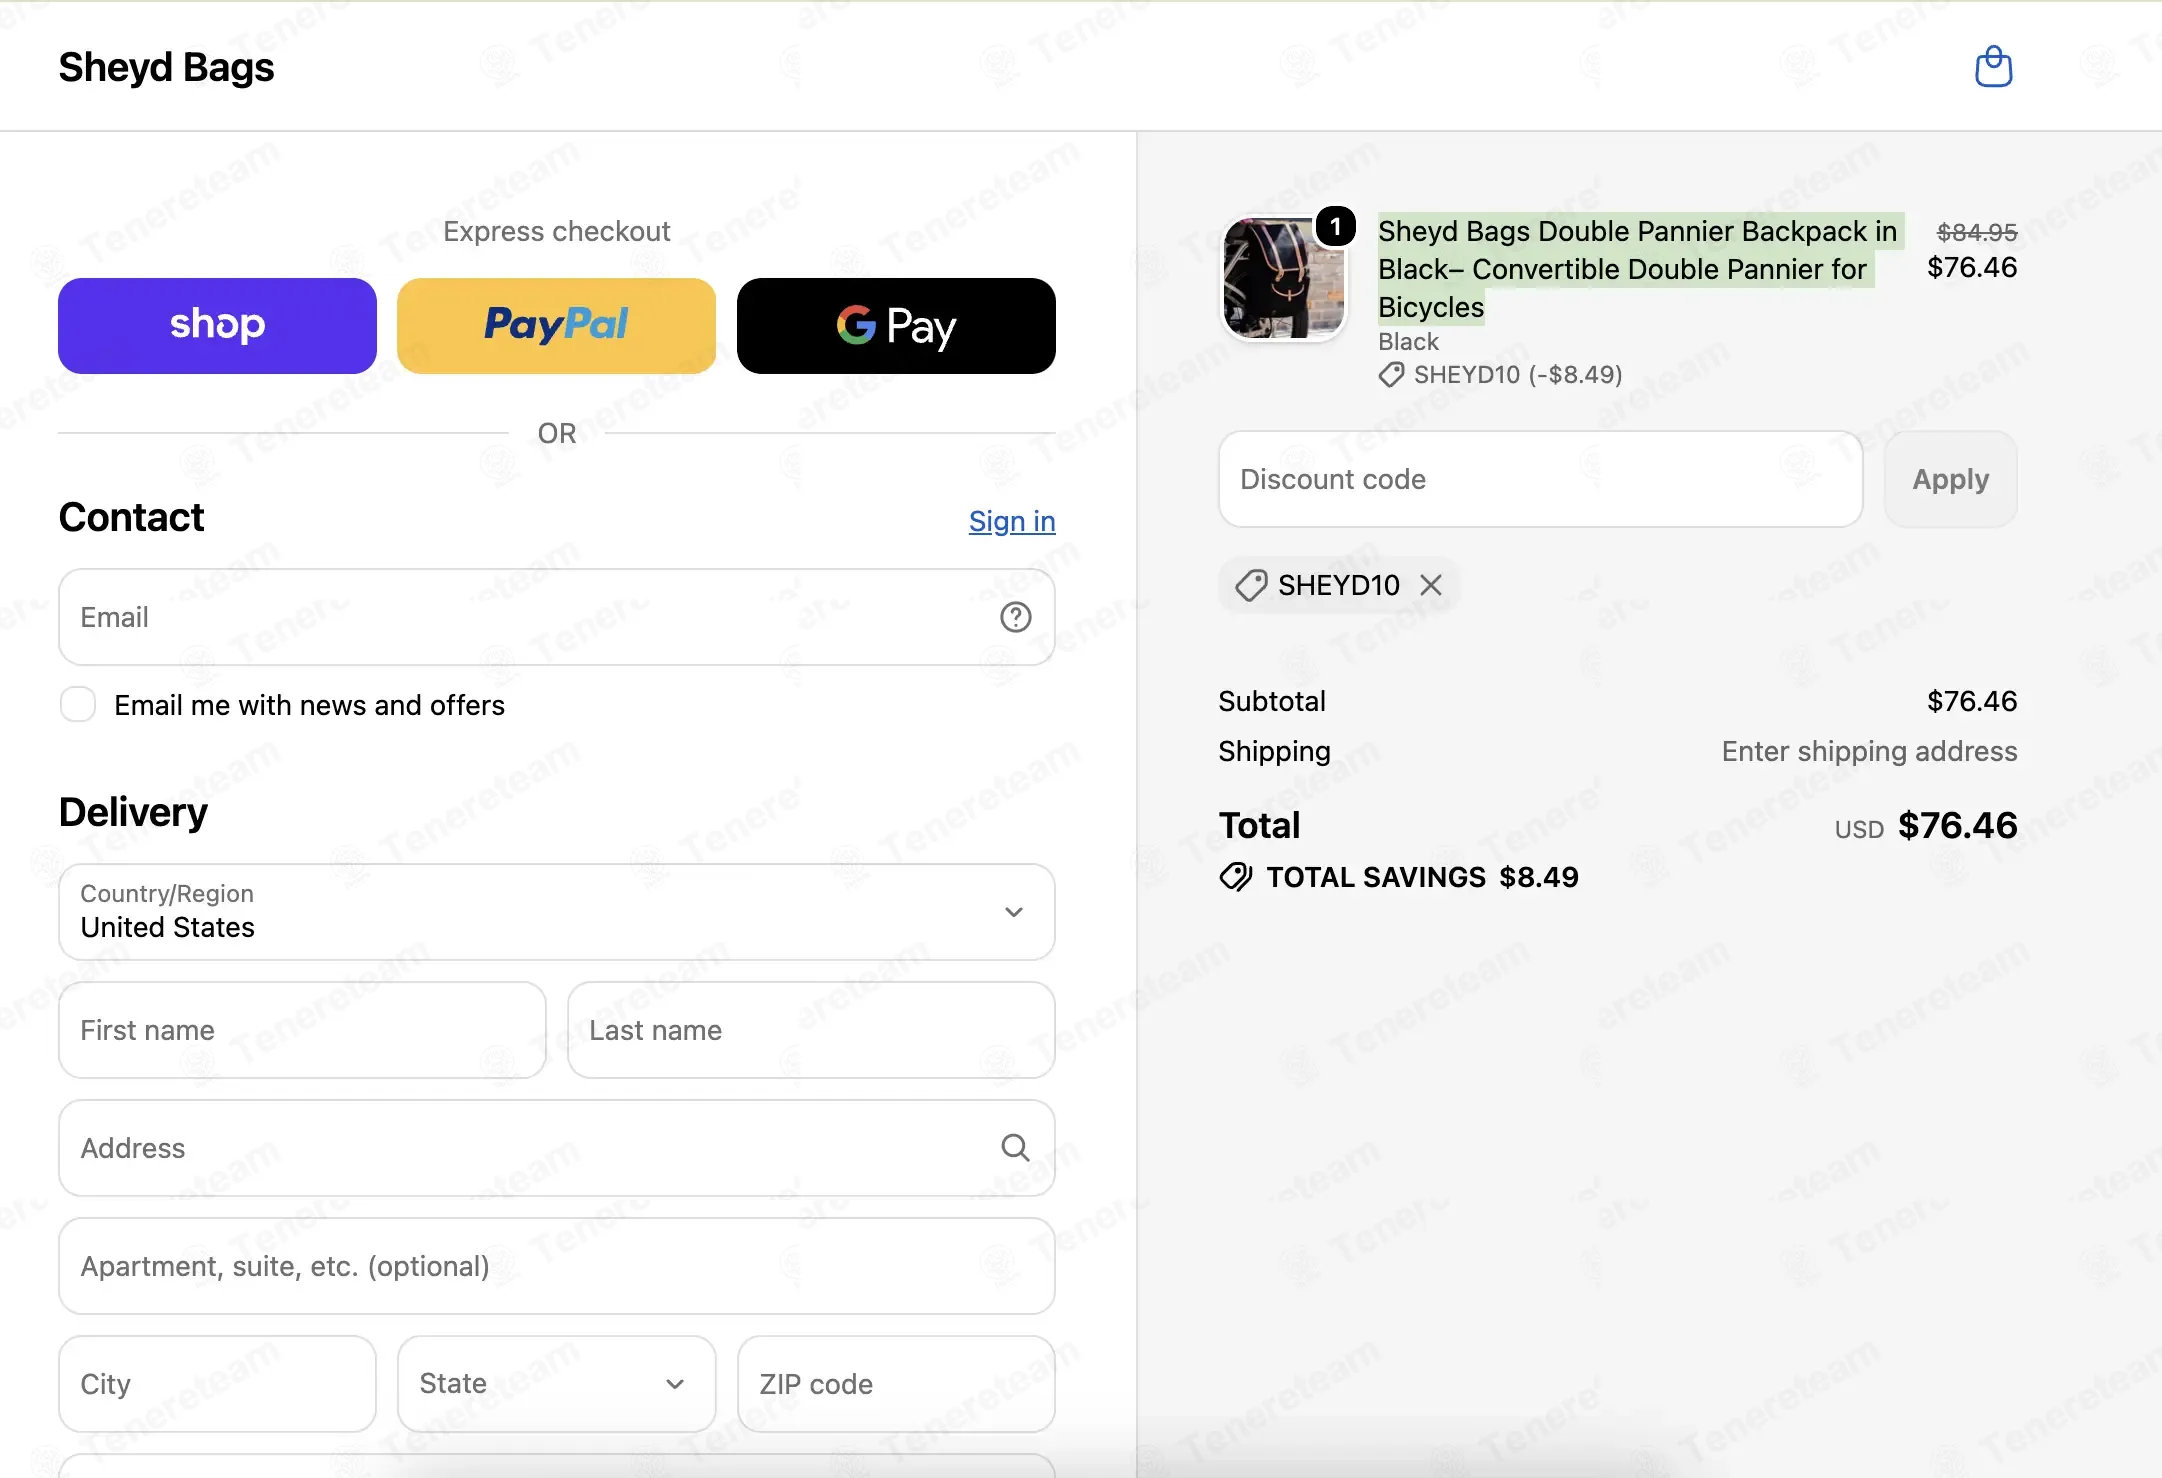Click the TOTAL SAVINGS $8.49 text
The height and width of the screenshot is (1478, 2162).
(x=1422, y=877)
